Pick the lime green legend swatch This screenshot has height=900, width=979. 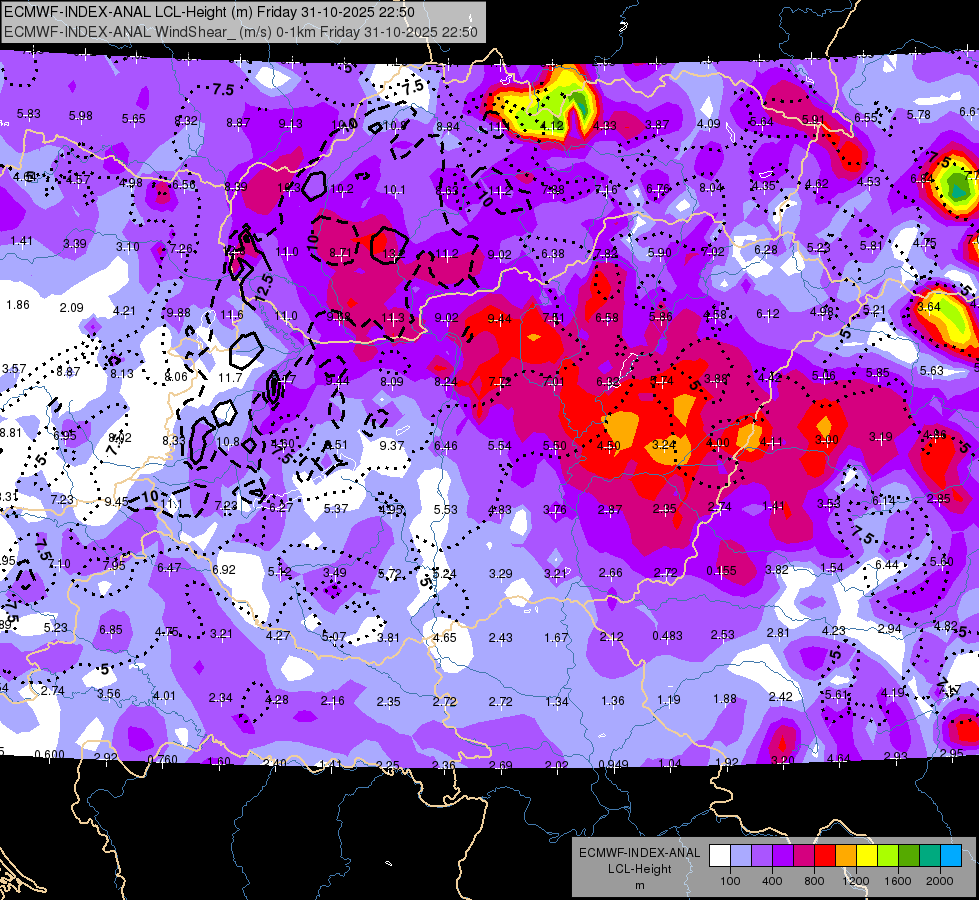point(888,855)
